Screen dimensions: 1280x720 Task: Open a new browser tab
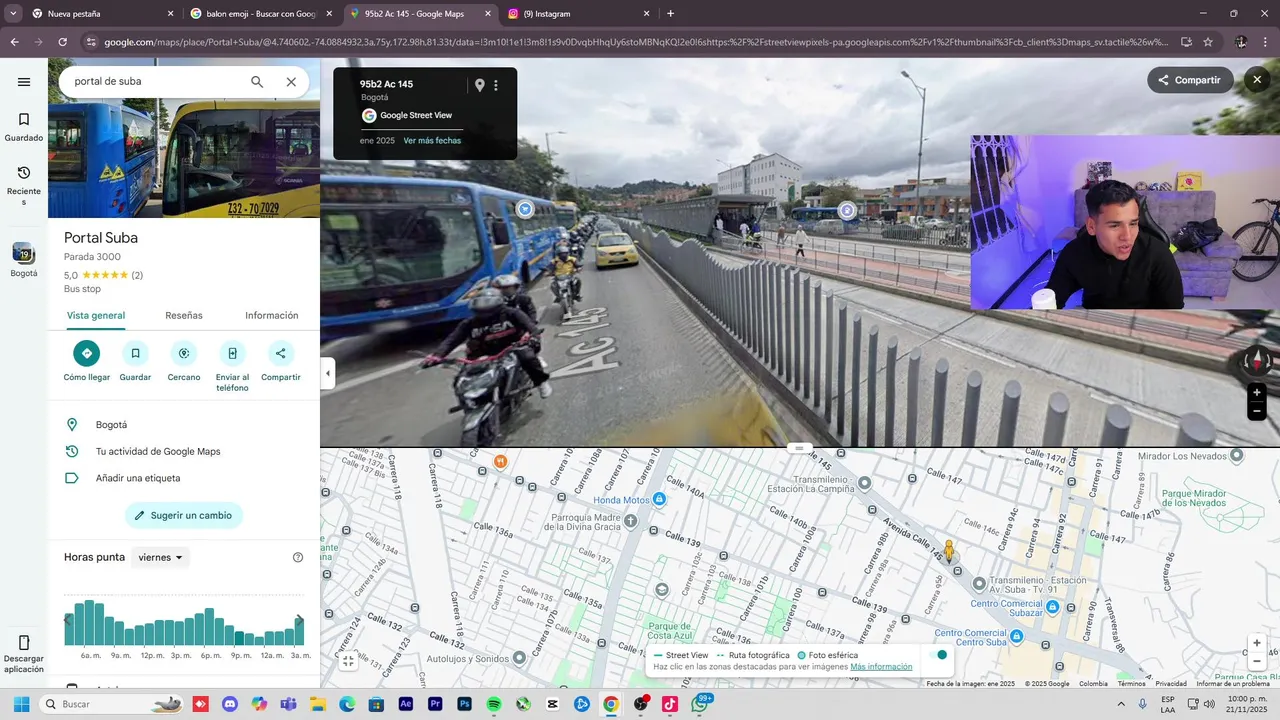[x=670, y=14]
